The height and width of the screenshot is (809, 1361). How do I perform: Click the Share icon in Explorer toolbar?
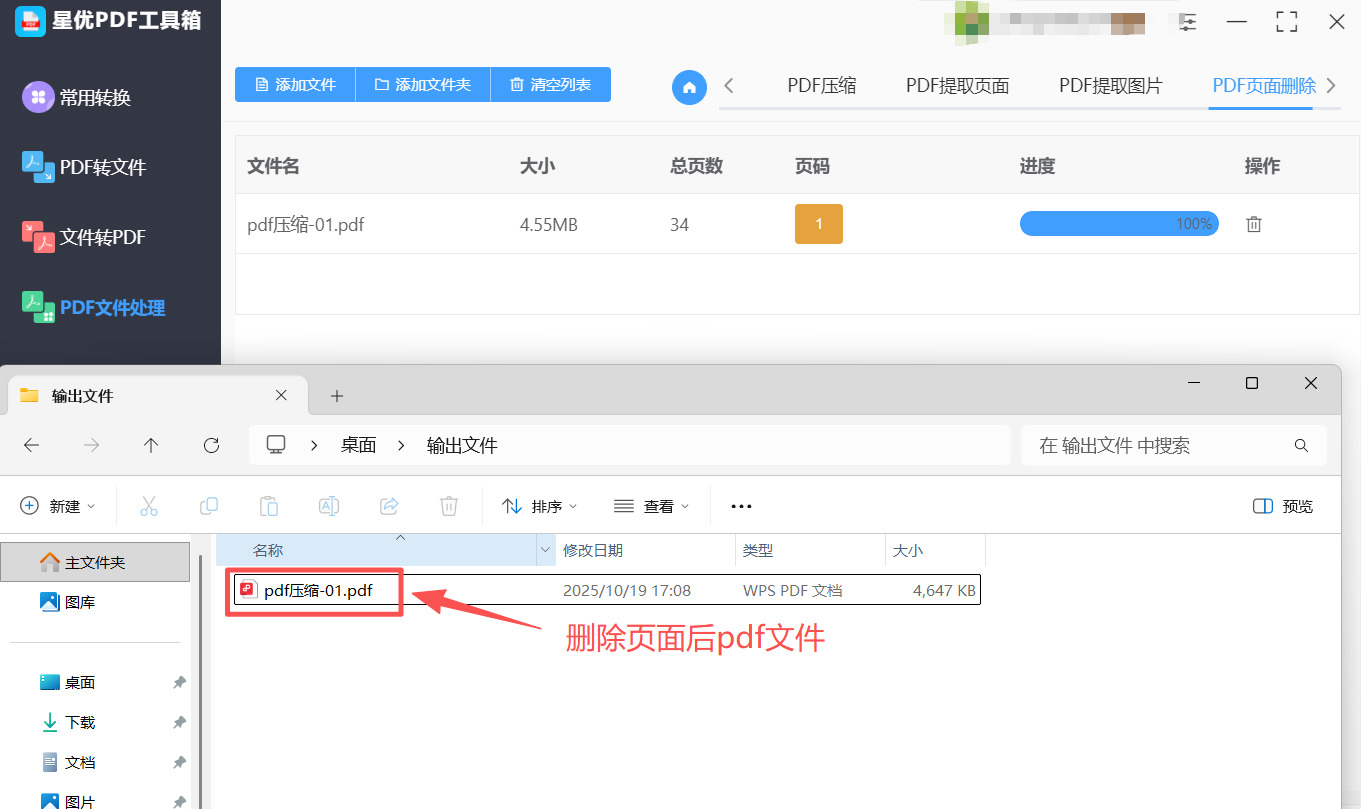(389, 506)
